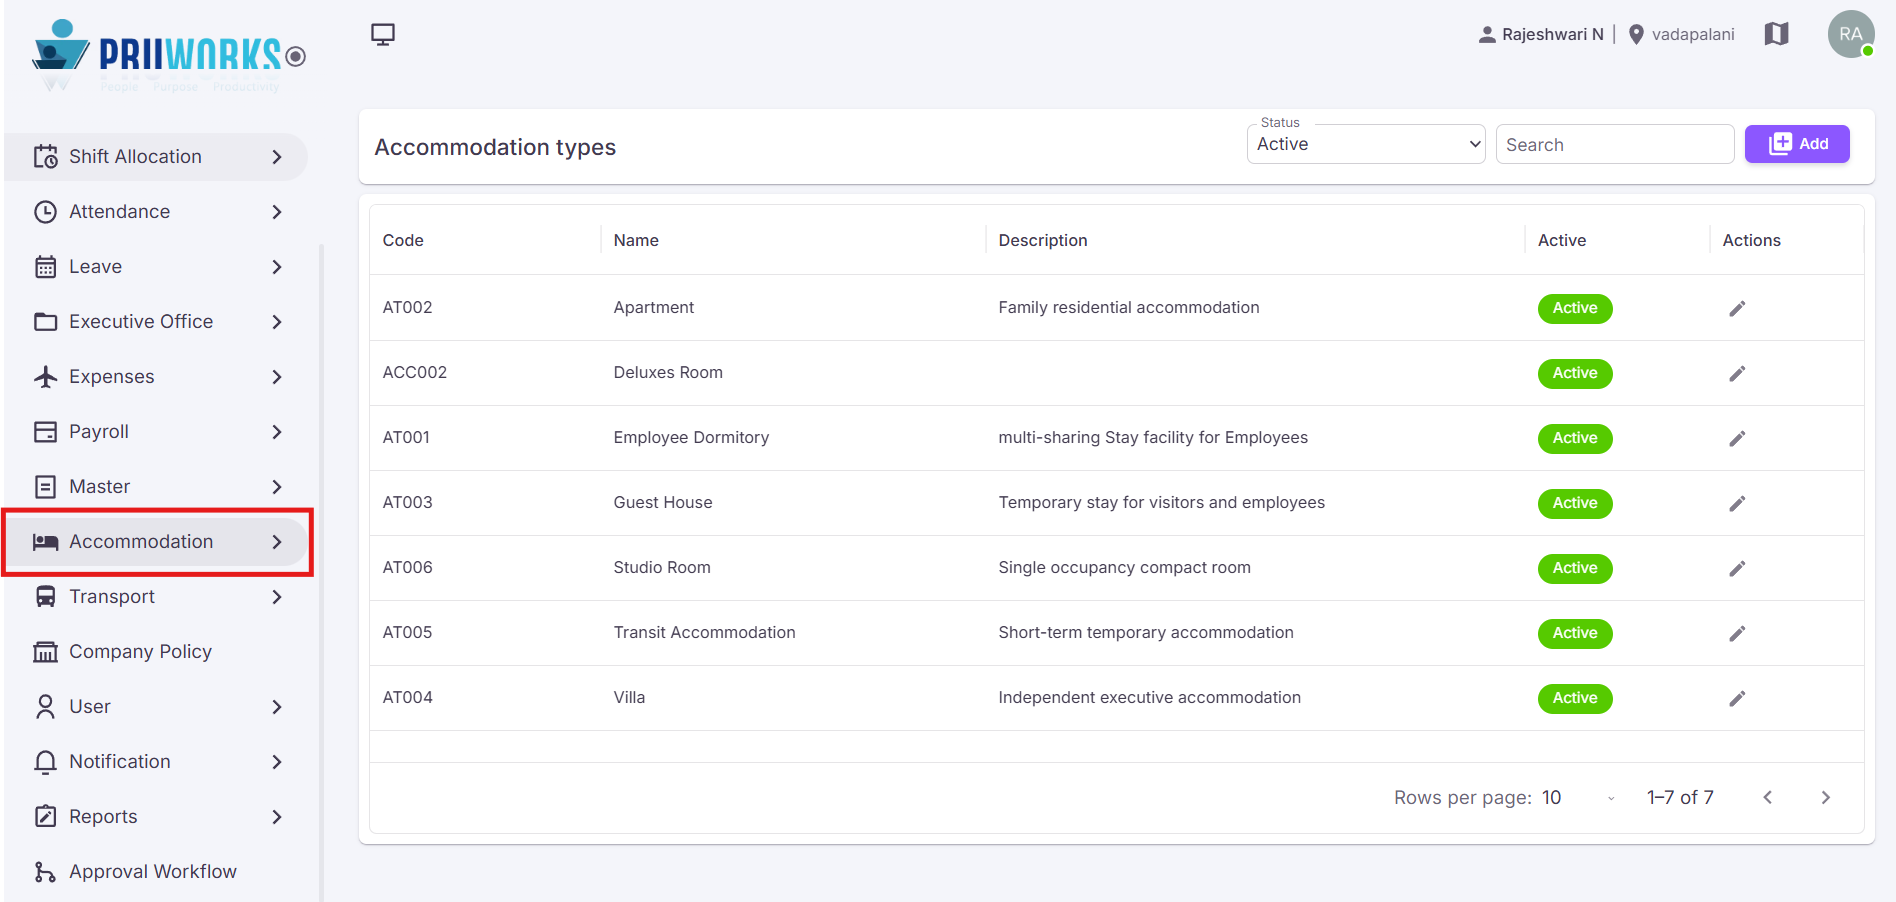
Task: Sort by the Name column header
Action: click(x=636, y=240)
